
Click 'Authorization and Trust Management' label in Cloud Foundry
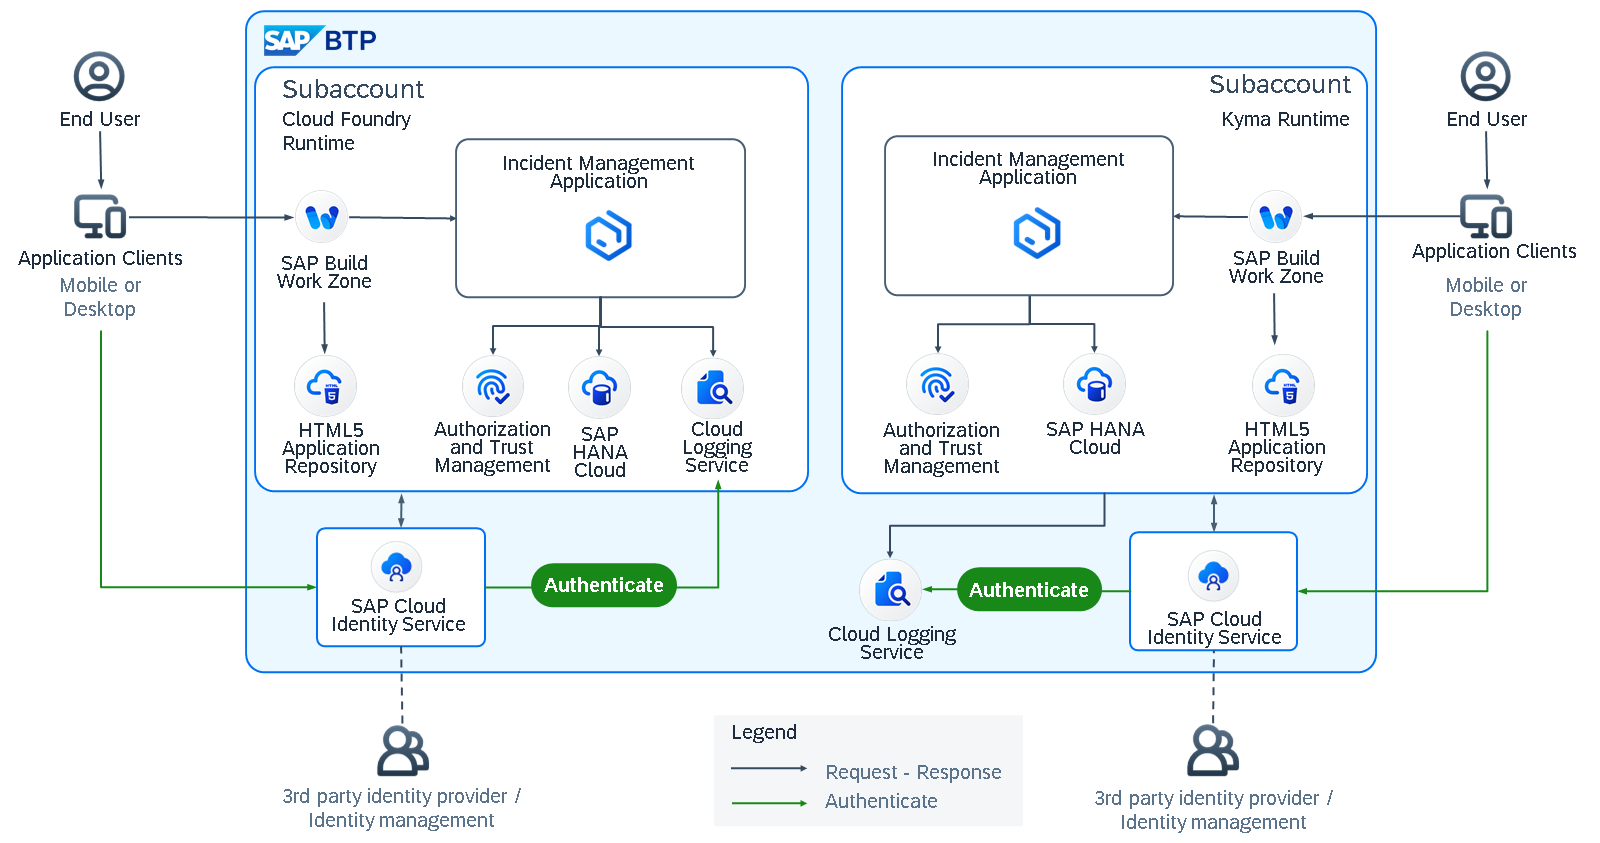coord(492,447)
